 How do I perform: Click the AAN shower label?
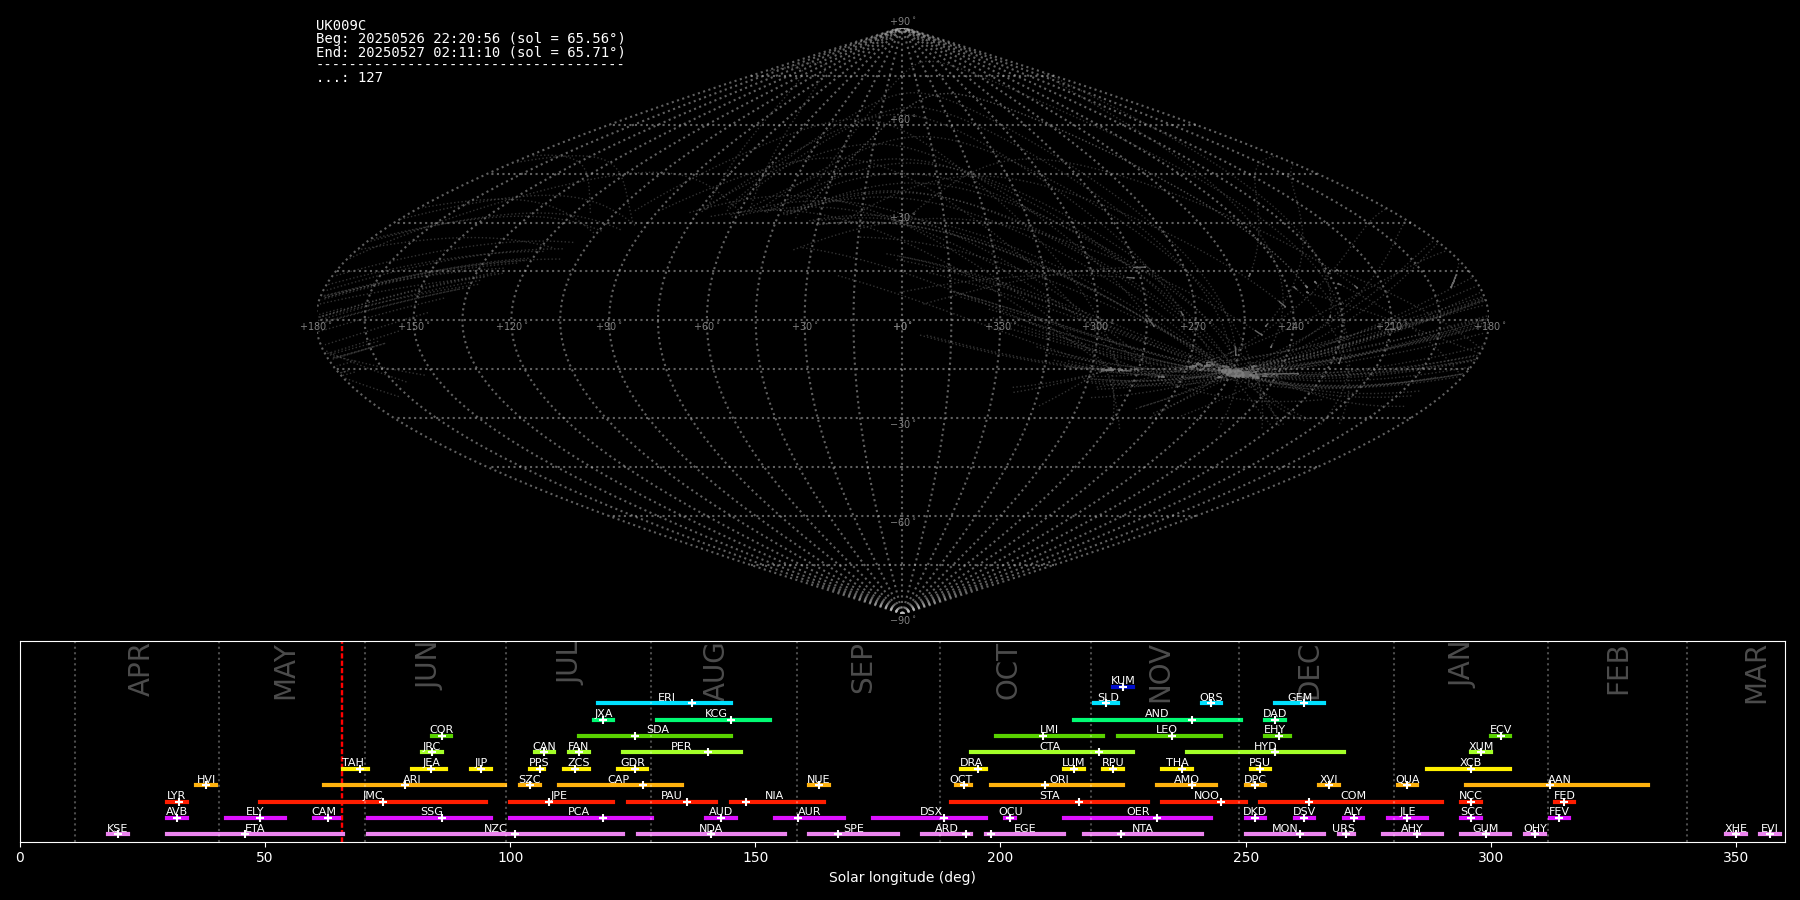[1559, 779]
